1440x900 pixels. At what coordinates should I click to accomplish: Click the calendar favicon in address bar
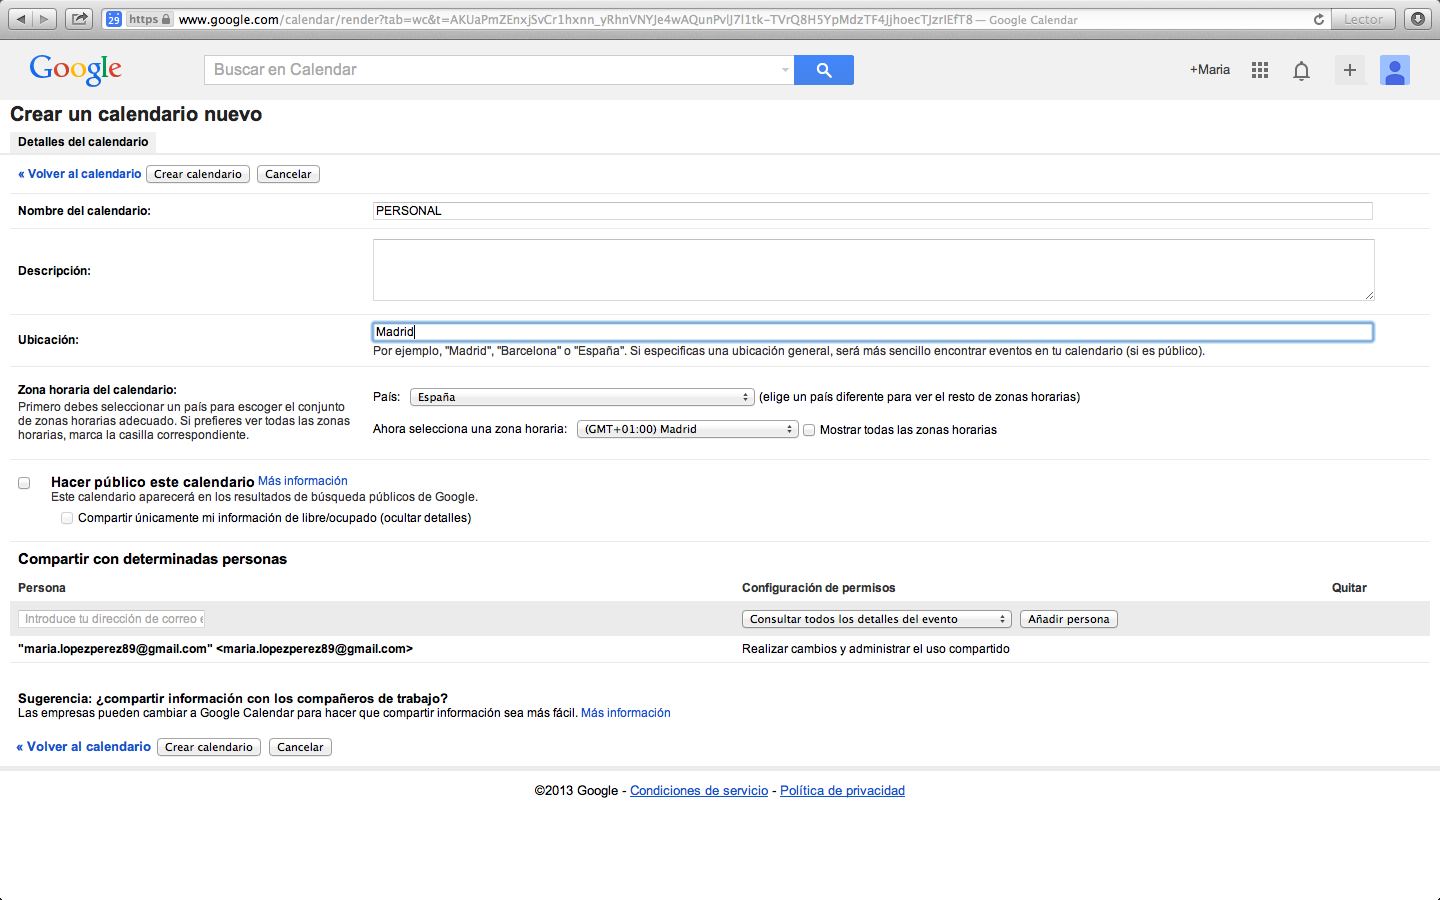coord(114,19)
